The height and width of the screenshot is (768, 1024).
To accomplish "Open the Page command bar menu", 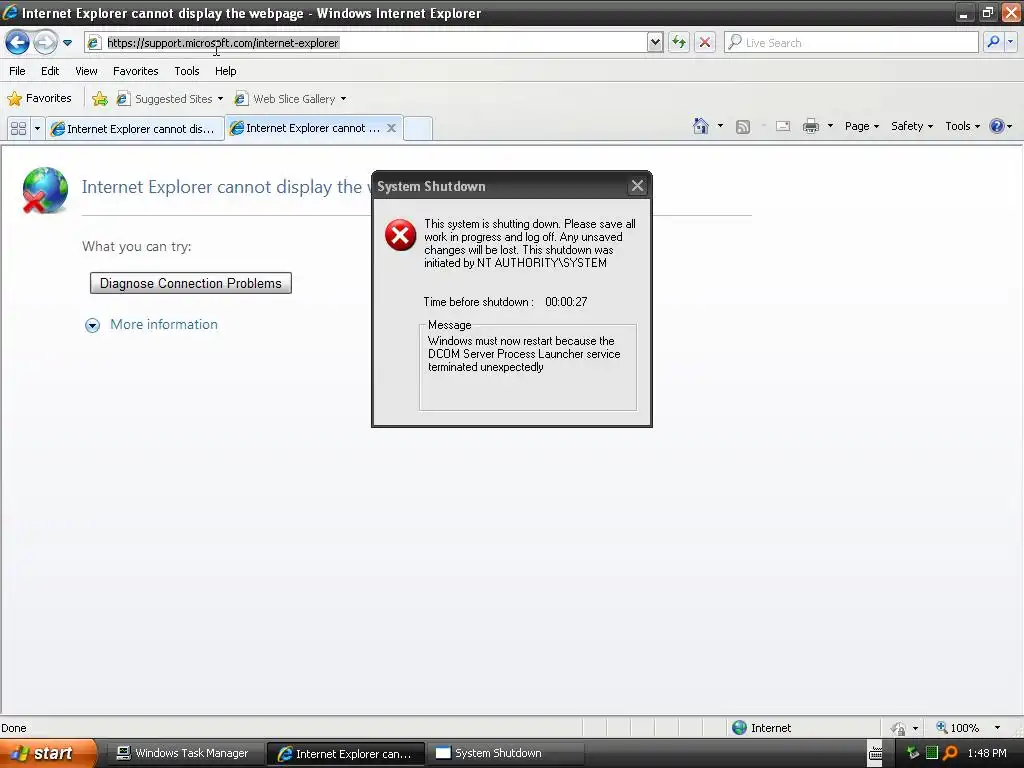I will 861,126.
